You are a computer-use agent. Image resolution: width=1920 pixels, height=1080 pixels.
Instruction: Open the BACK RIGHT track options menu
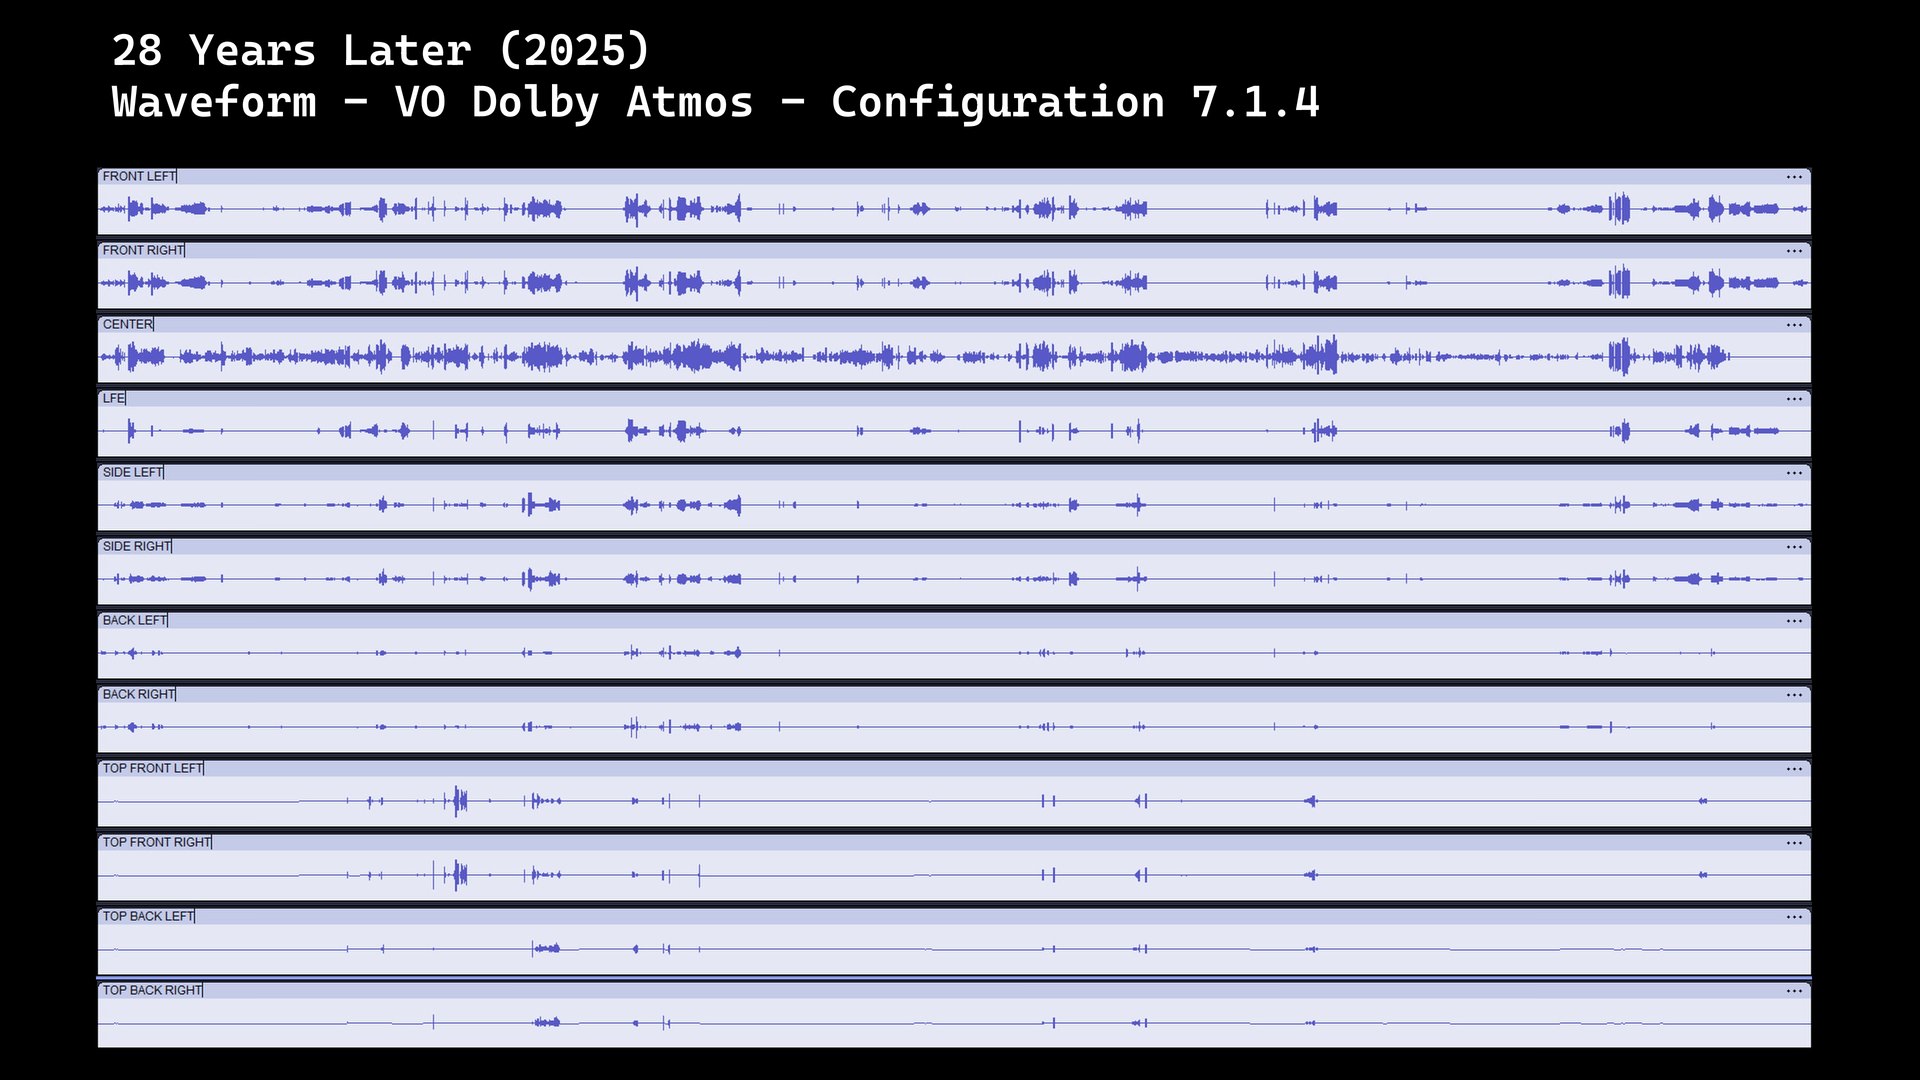pos(1794,695)
